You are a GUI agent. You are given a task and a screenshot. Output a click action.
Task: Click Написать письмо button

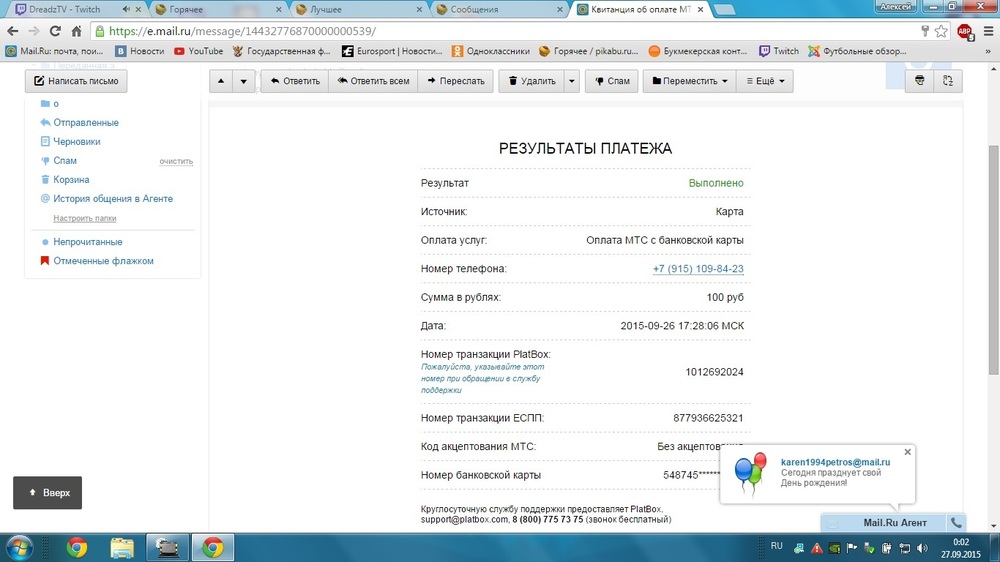76,81
